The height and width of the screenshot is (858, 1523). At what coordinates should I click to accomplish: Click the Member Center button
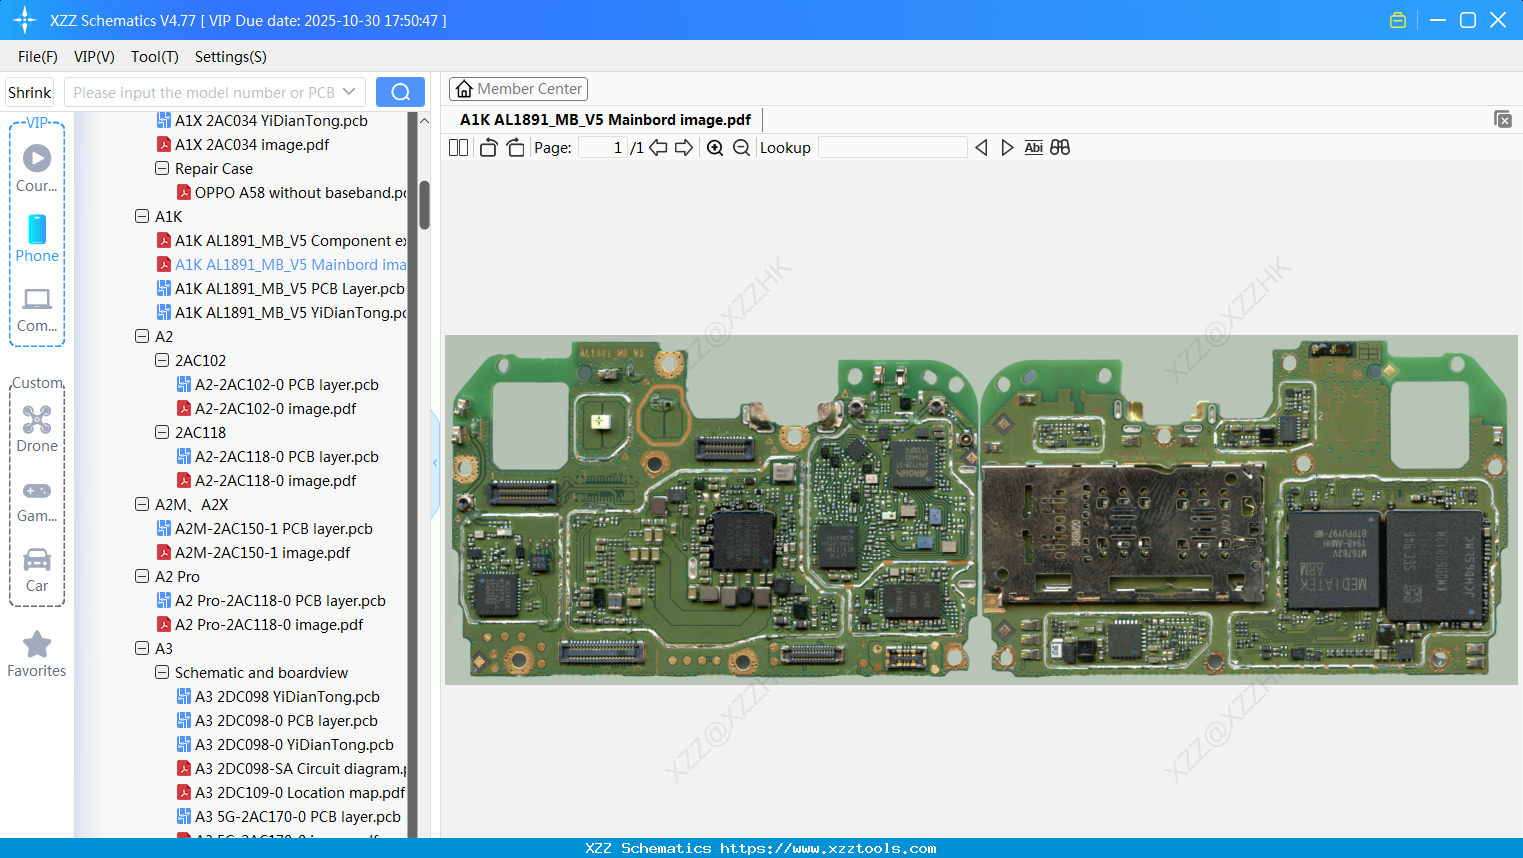coord(518,89)
